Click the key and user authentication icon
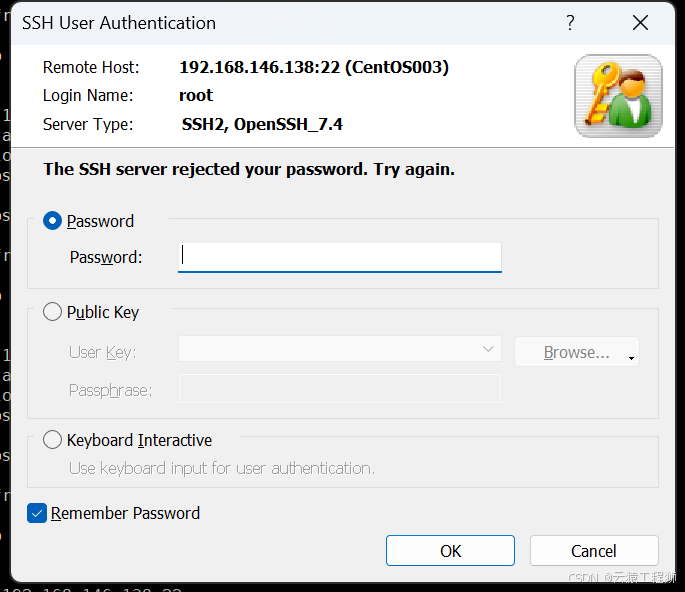685x592 pixels. point(618,96)
